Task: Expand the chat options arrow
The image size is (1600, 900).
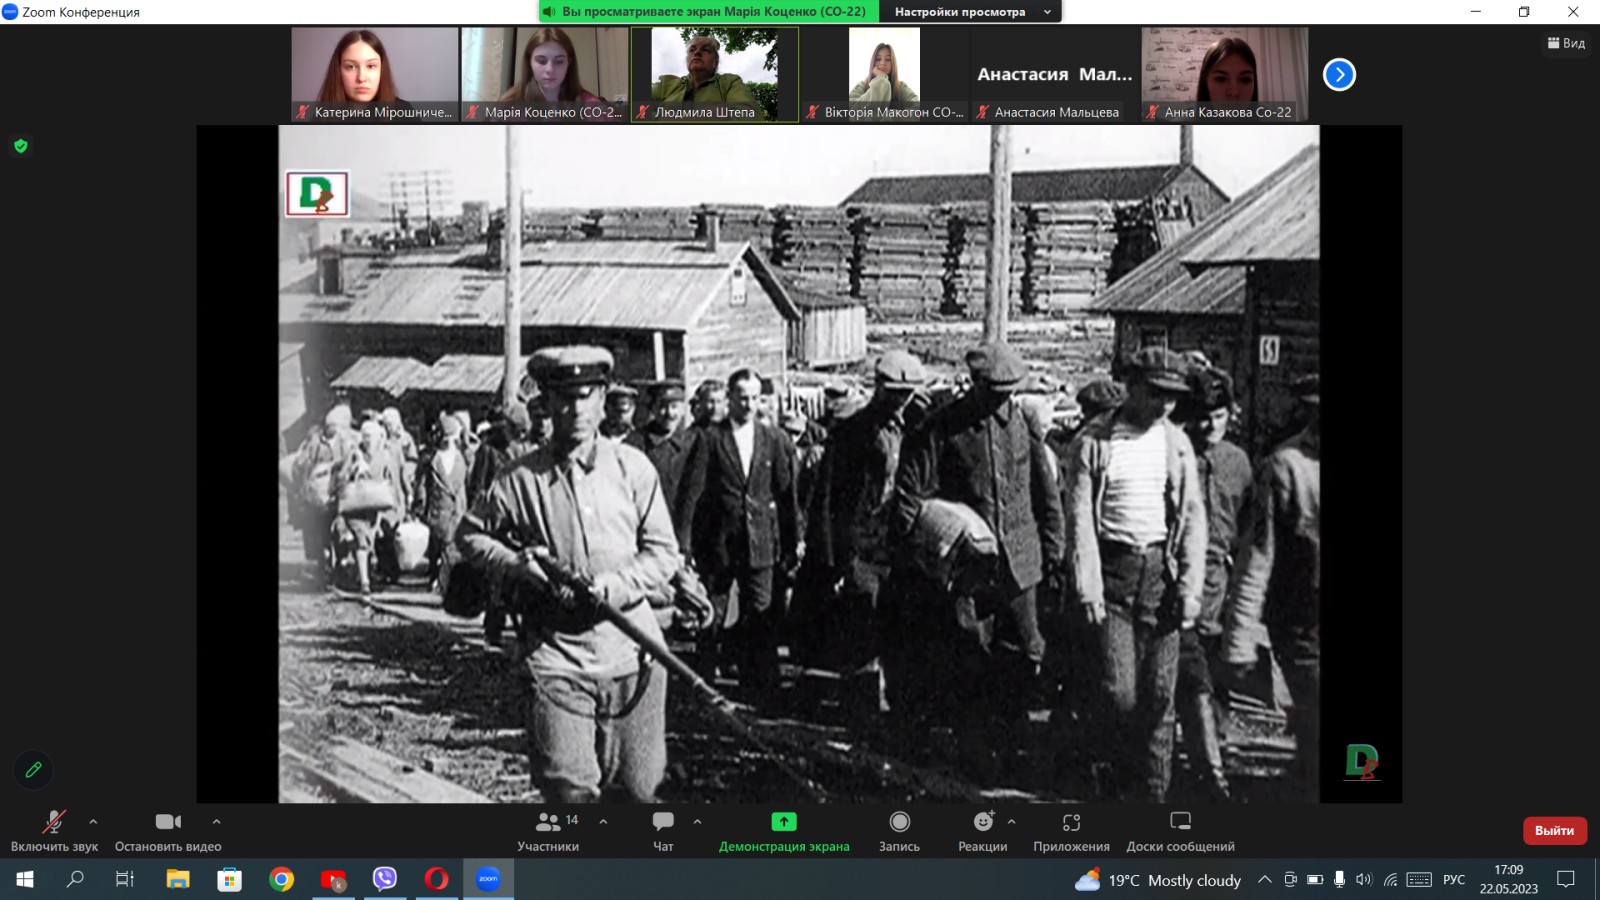Action: coord(697,821)
